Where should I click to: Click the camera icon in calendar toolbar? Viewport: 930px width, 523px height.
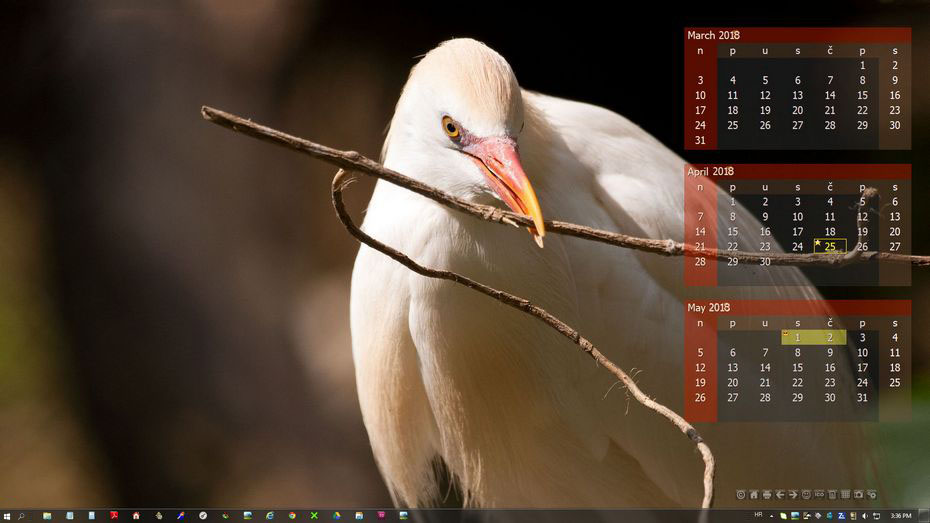(x=858, y=494)
